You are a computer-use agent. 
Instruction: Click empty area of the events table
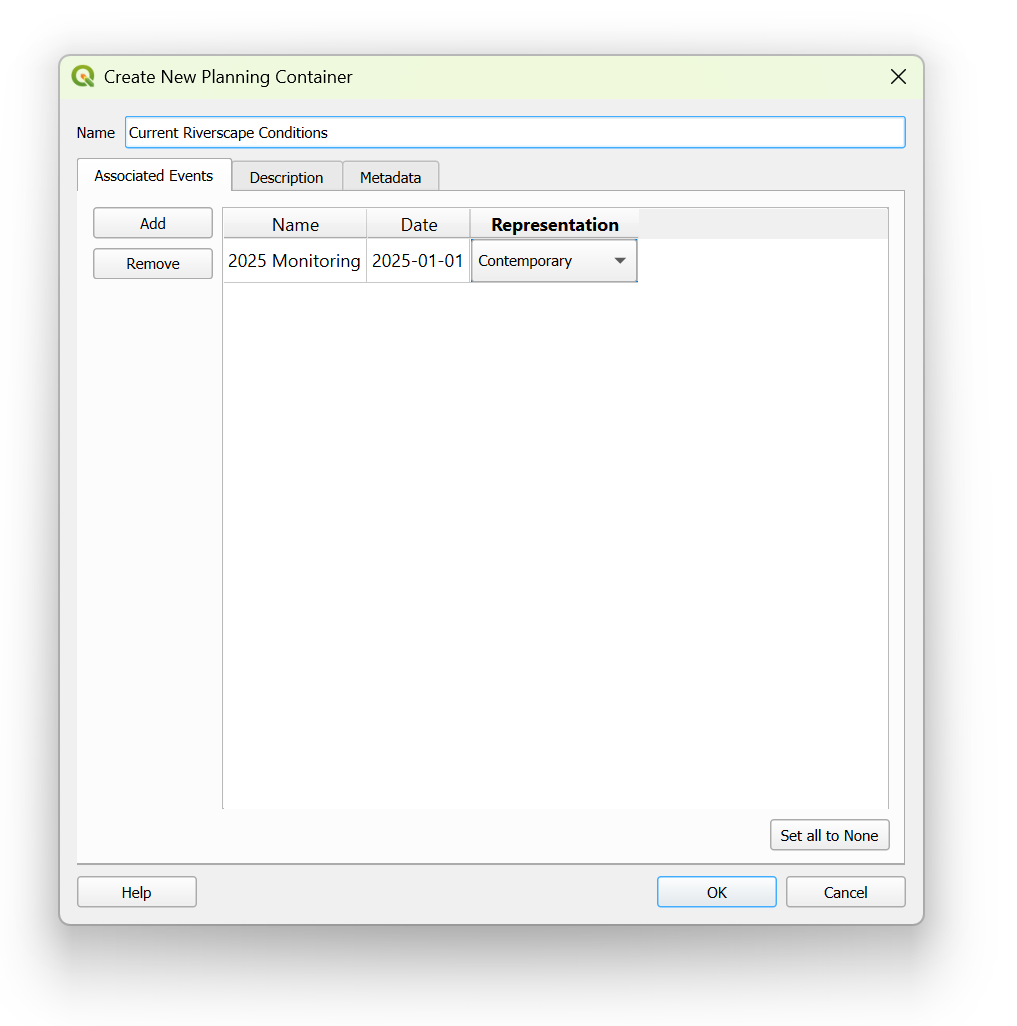tap(554, 540)
